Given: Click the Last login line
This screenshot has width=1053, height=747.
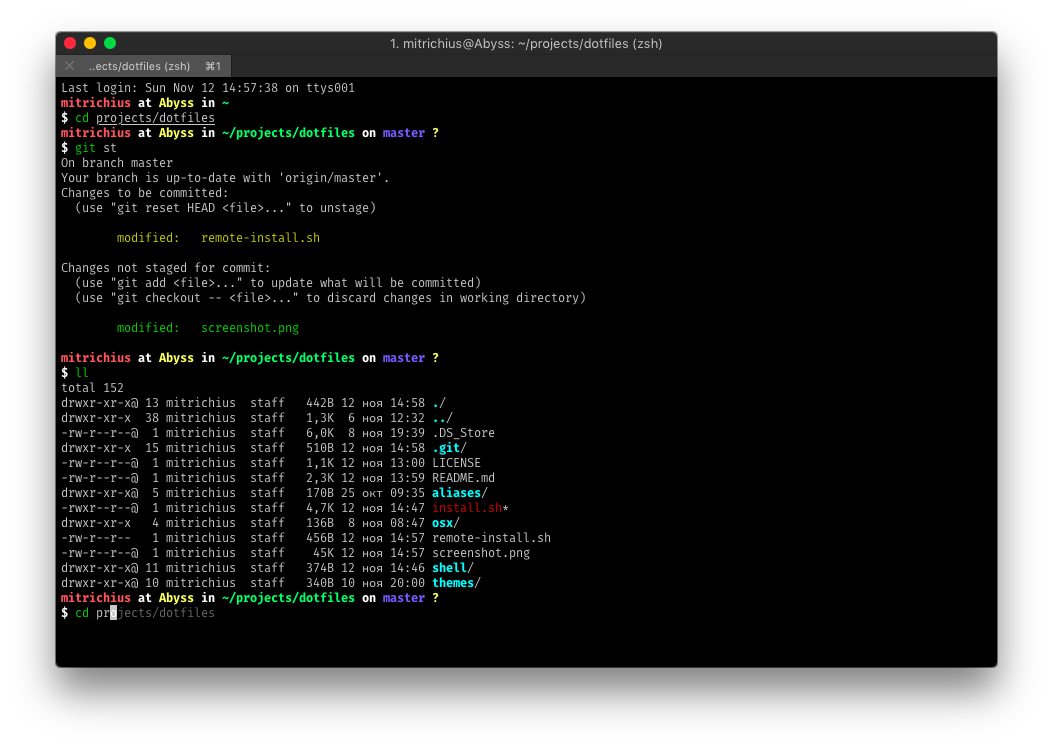Looking at the screenshot, I should (x=208, y=88).
